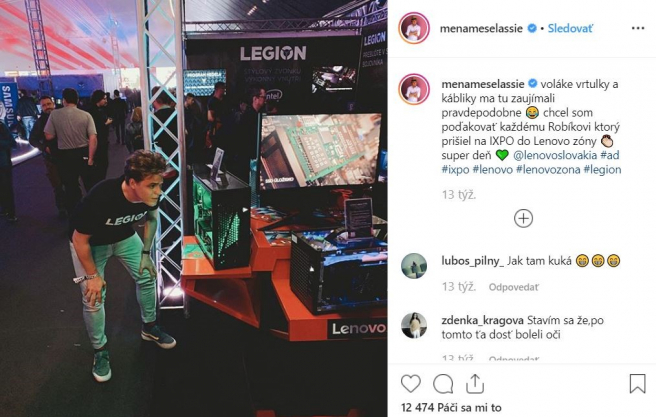
Task: Open lubos_pilny_ commenter avatar
Action: (x=414, y=266)
